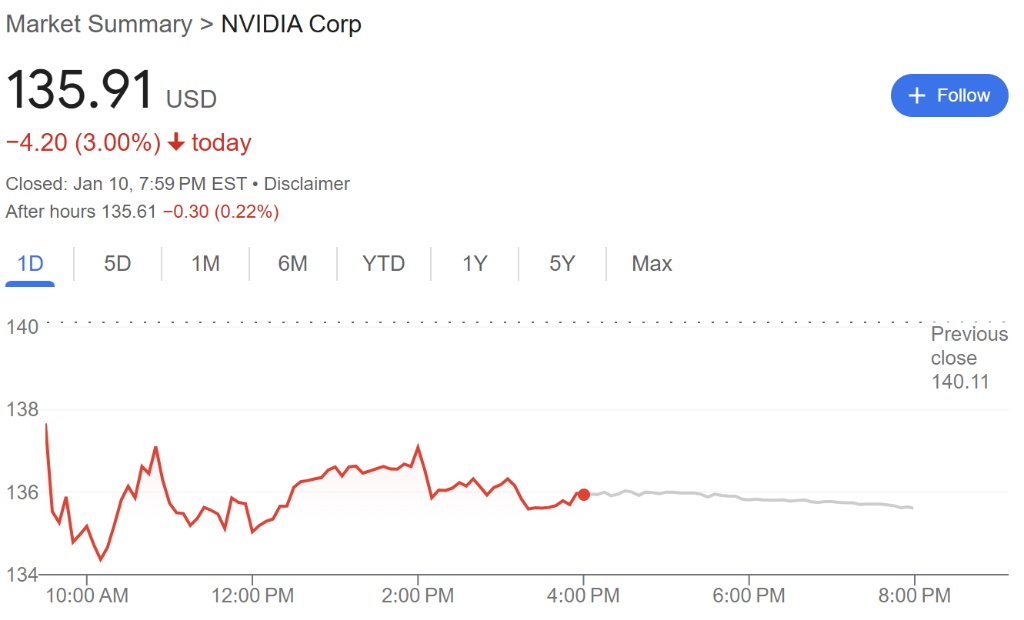This screenshot has width=1024, height=620.
Task: Select the 1D time range tab
Action: click(31, 264)
